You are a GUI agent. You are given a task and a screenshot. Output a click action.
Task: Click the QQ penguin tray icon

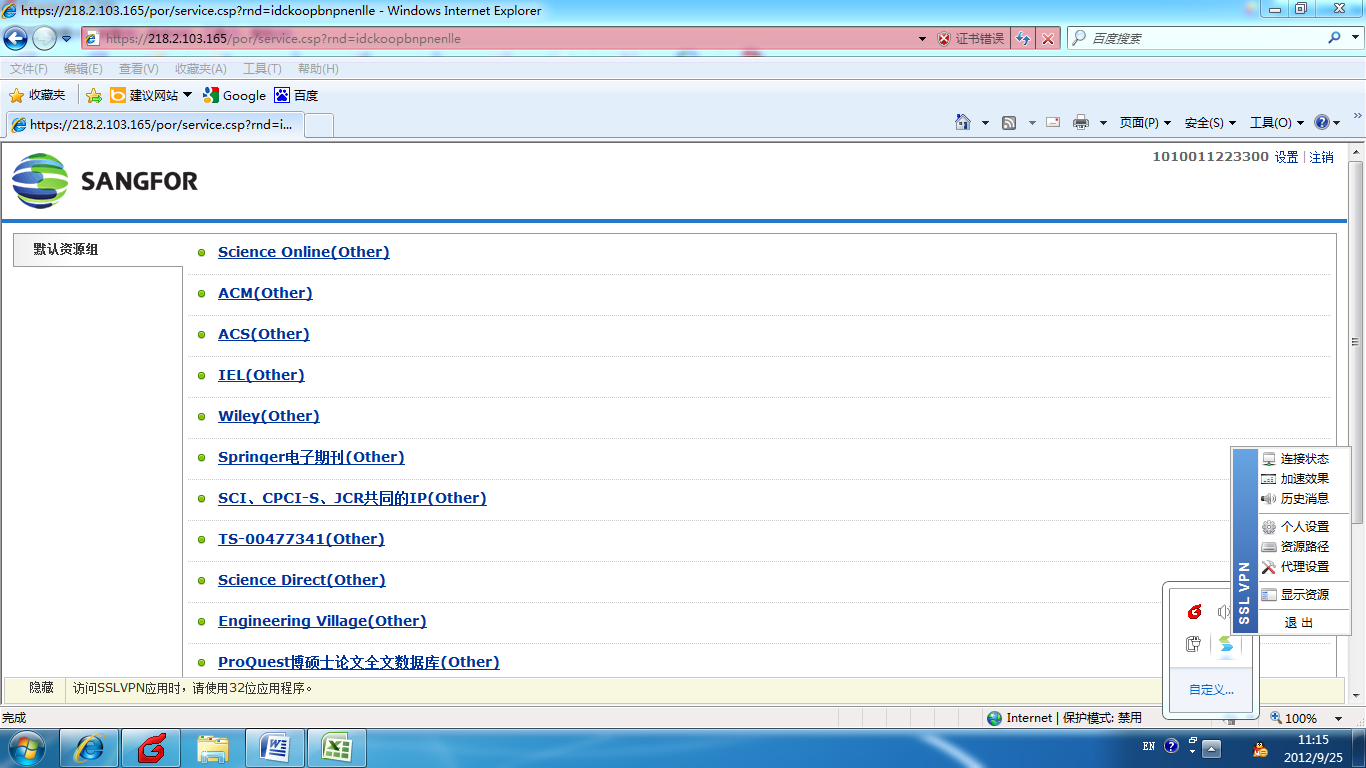click(1260, 748)
